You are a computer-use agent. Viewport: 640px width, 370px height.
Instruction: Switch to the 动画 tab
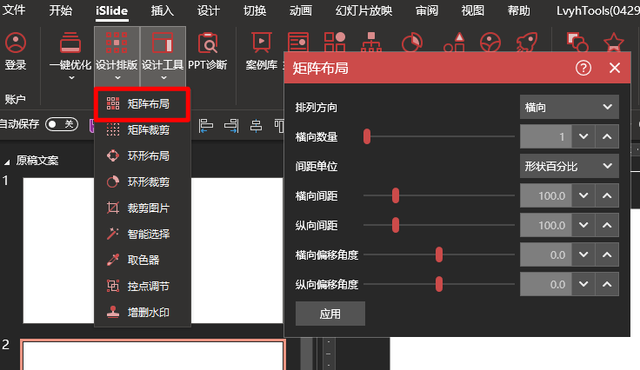(x=301, y=10)
